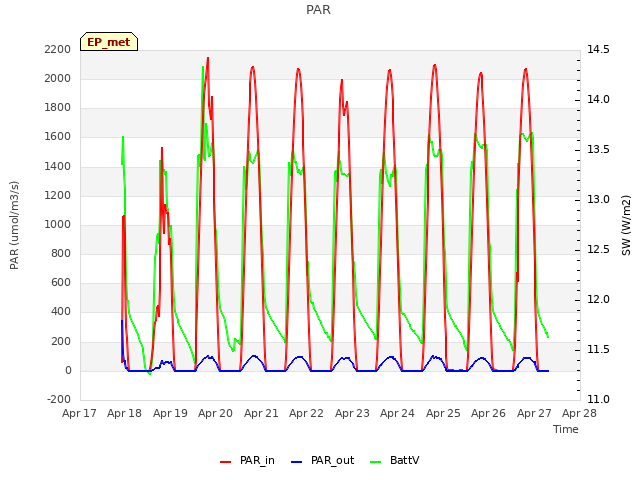
Task: Toggle the PAR_out legend entry
Action: coord(322,460)
